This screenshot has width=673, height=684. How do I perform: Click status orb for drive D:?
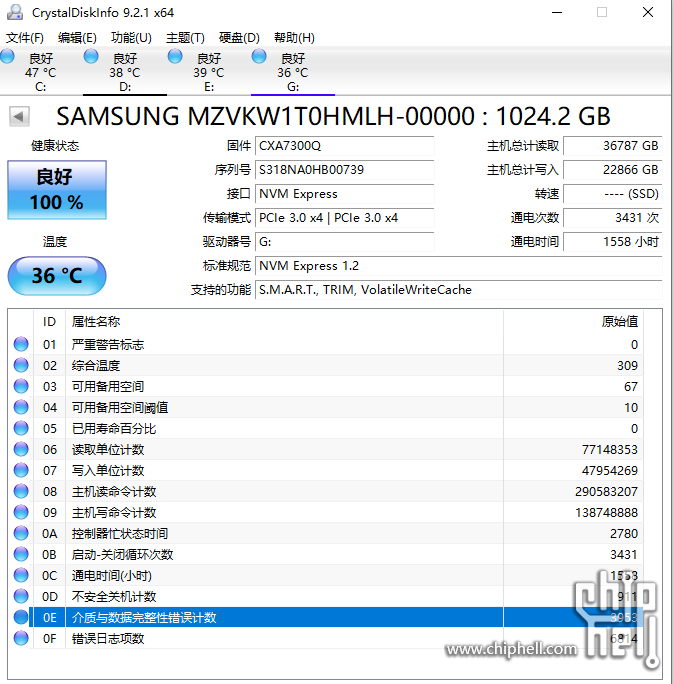point(91,57)
